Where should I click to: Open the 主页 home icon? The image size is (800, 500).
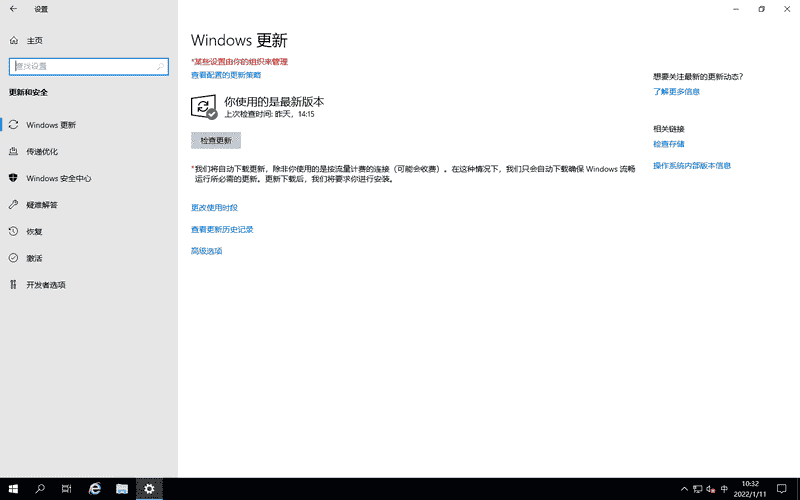pos(14,40)
